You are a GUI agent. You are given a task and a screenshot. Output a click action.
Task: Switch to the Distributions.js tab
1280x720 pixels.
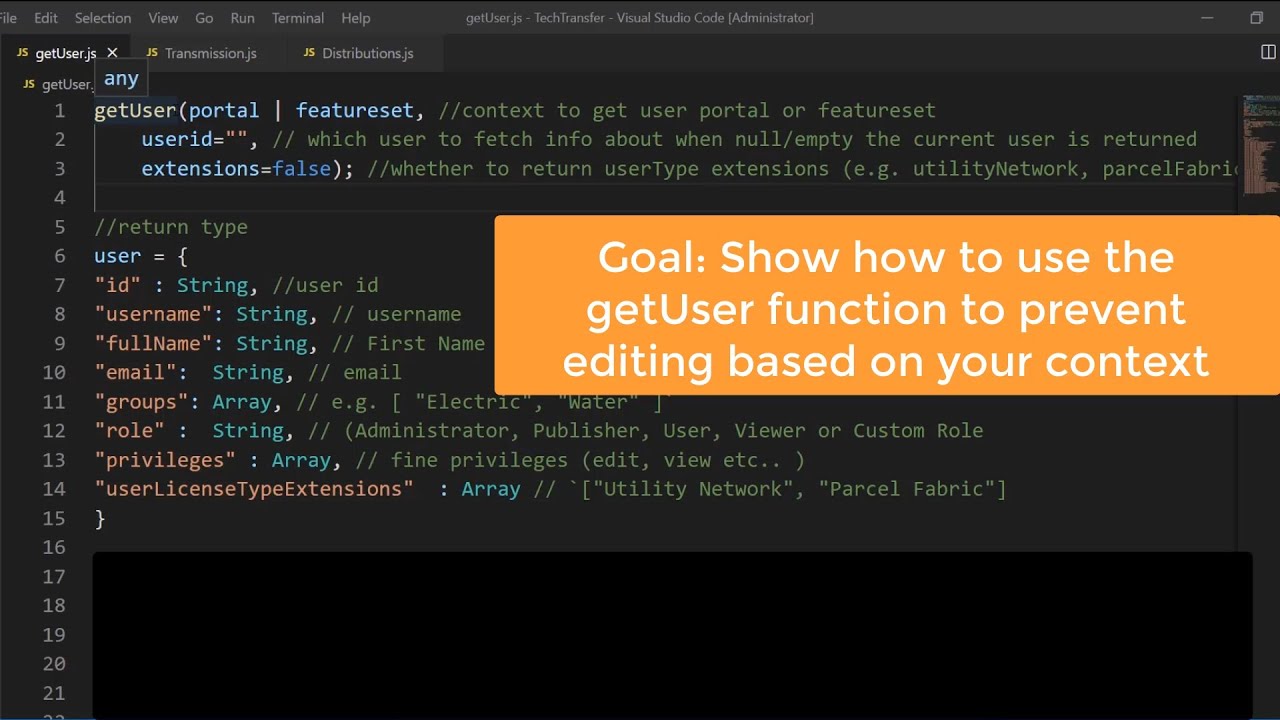pyautogui.click(x=367, y=53)
